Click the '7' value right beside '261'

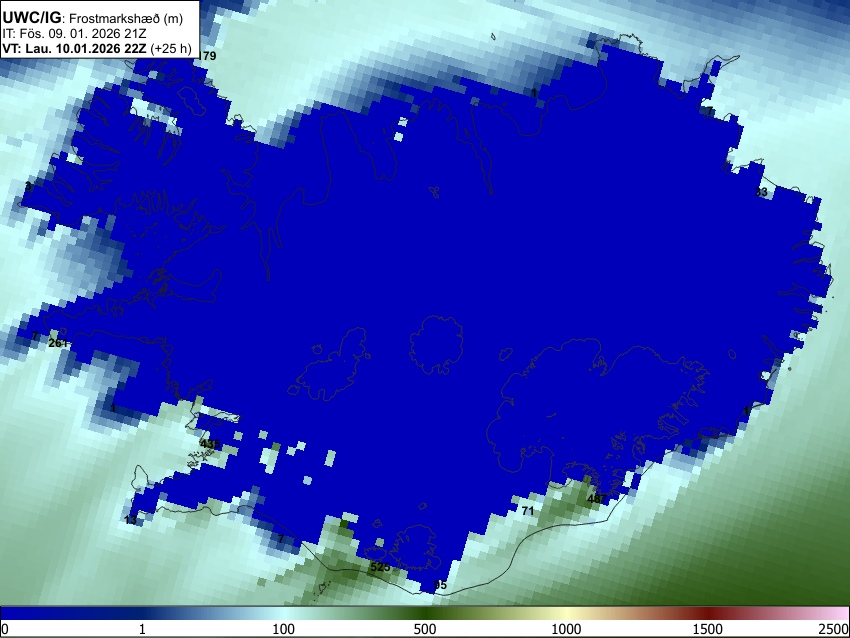35,337
